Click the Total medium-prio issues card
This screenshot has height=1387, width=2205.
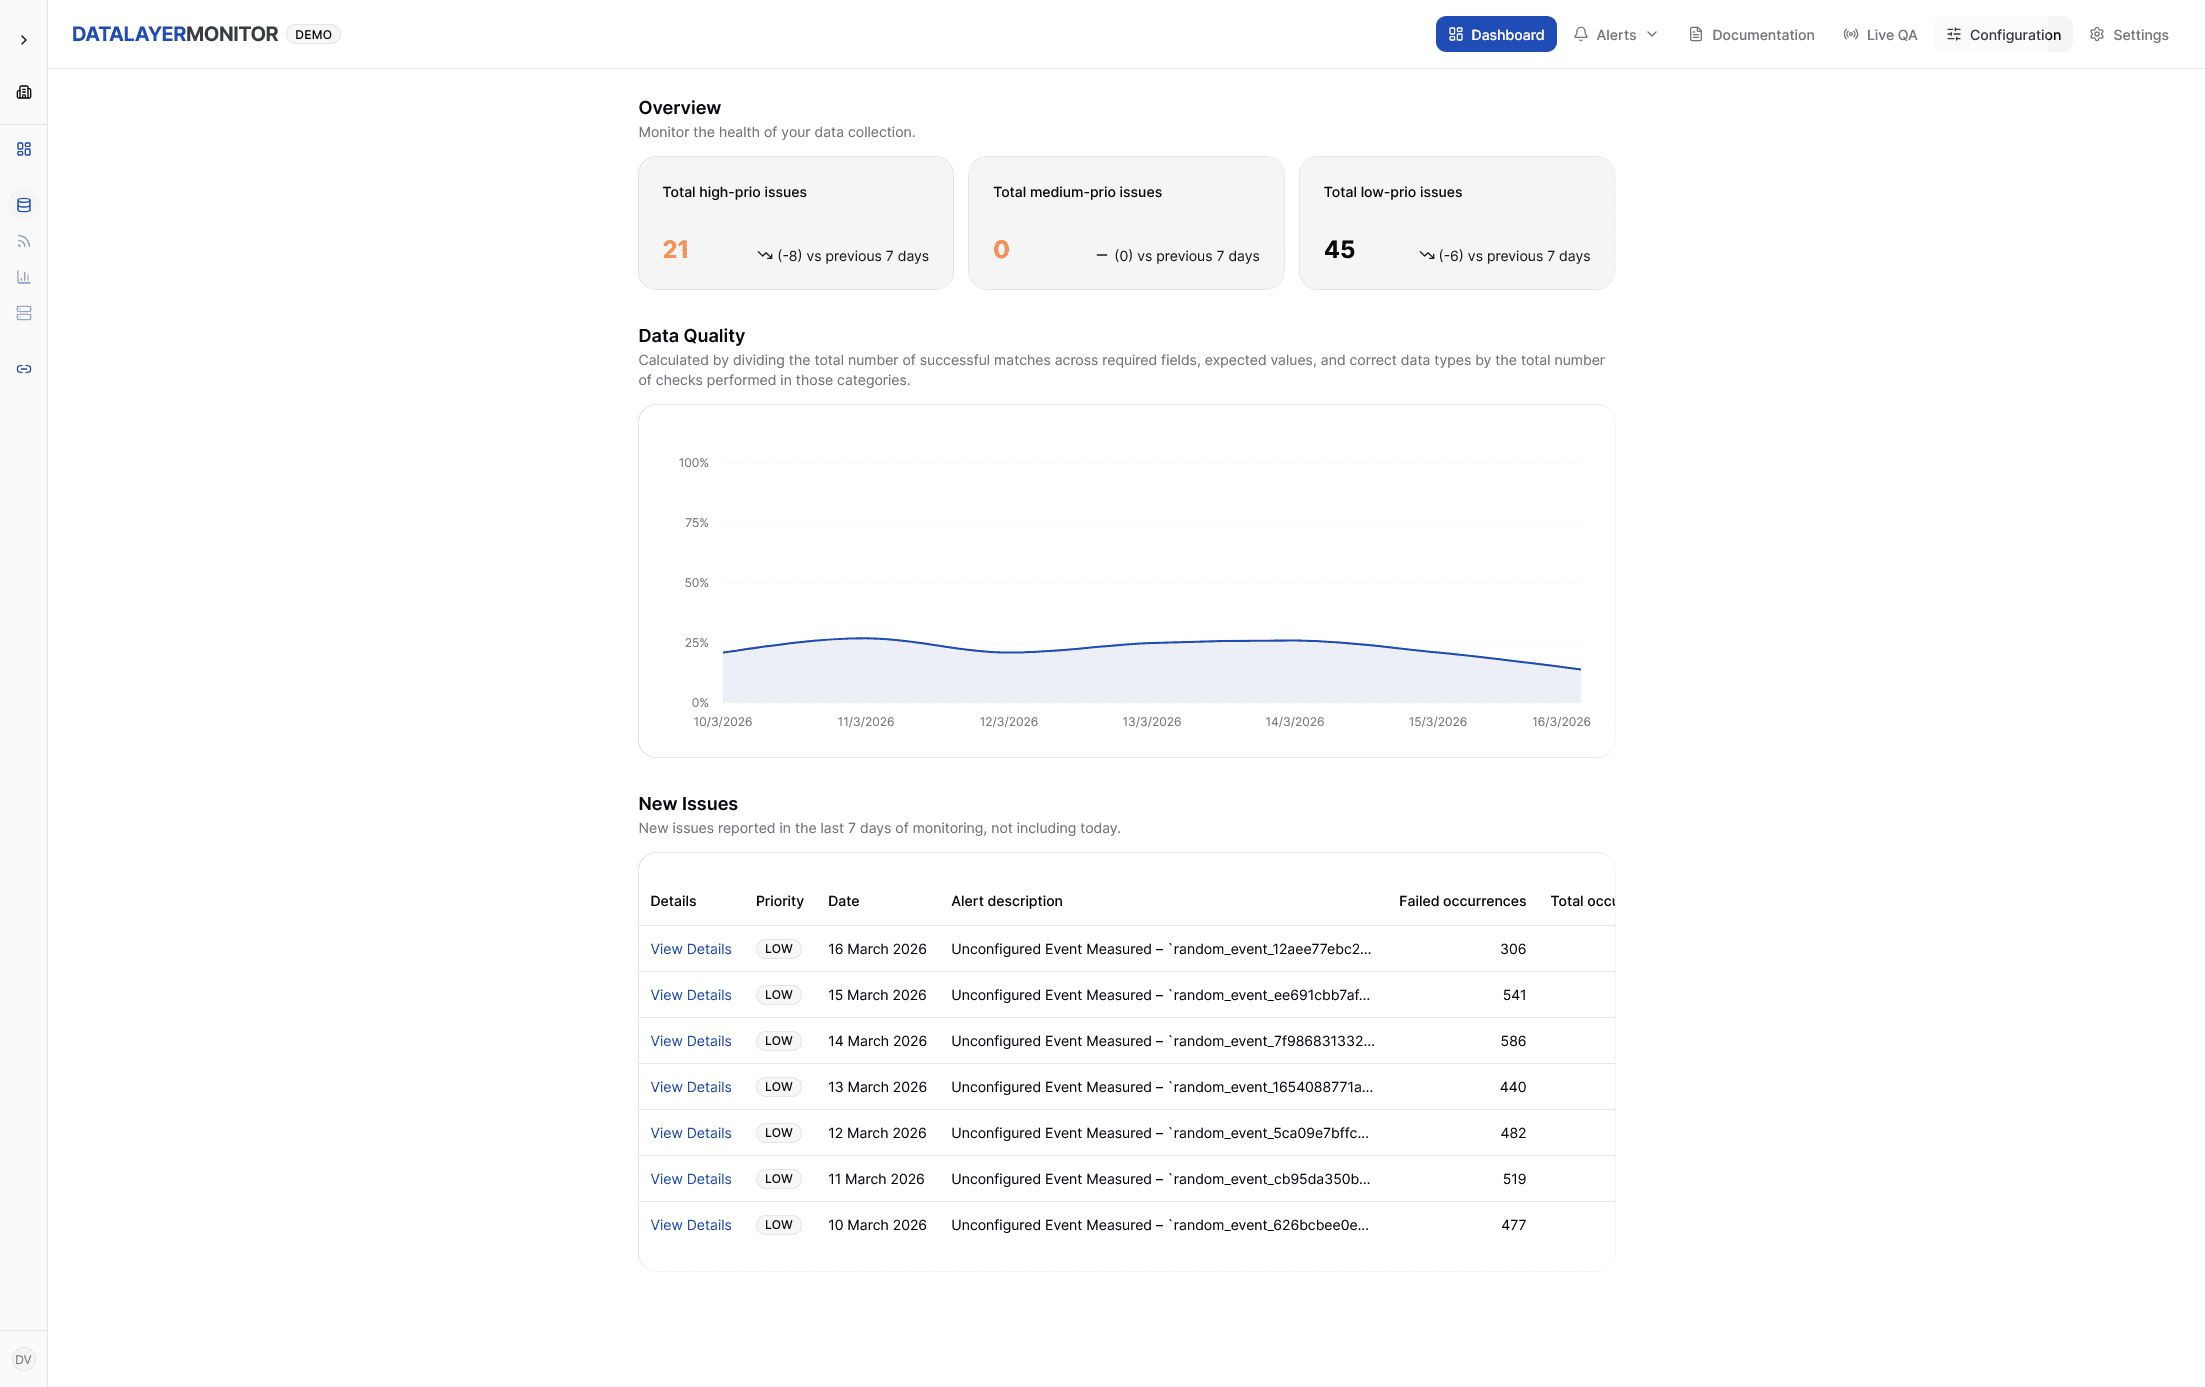1126,223
